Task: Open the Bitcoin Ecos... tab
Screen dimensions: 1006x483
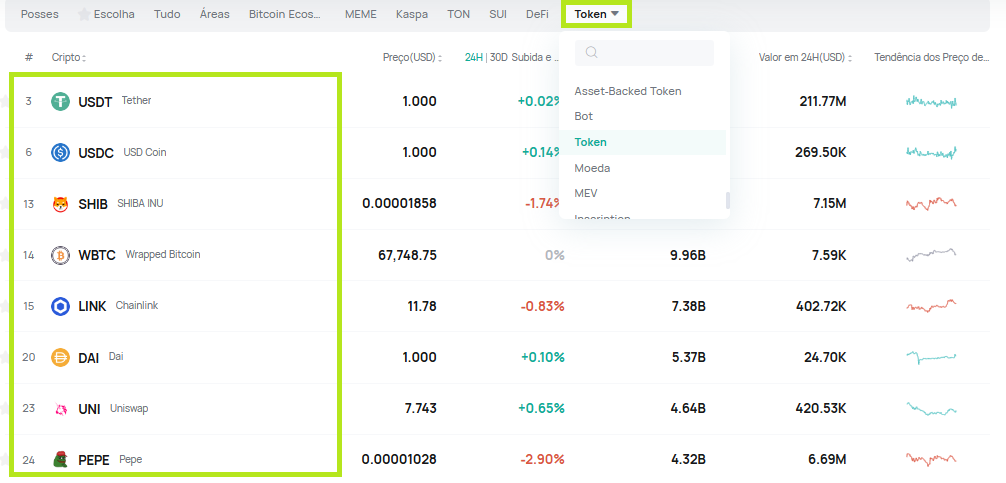Action: click(284, 14)
